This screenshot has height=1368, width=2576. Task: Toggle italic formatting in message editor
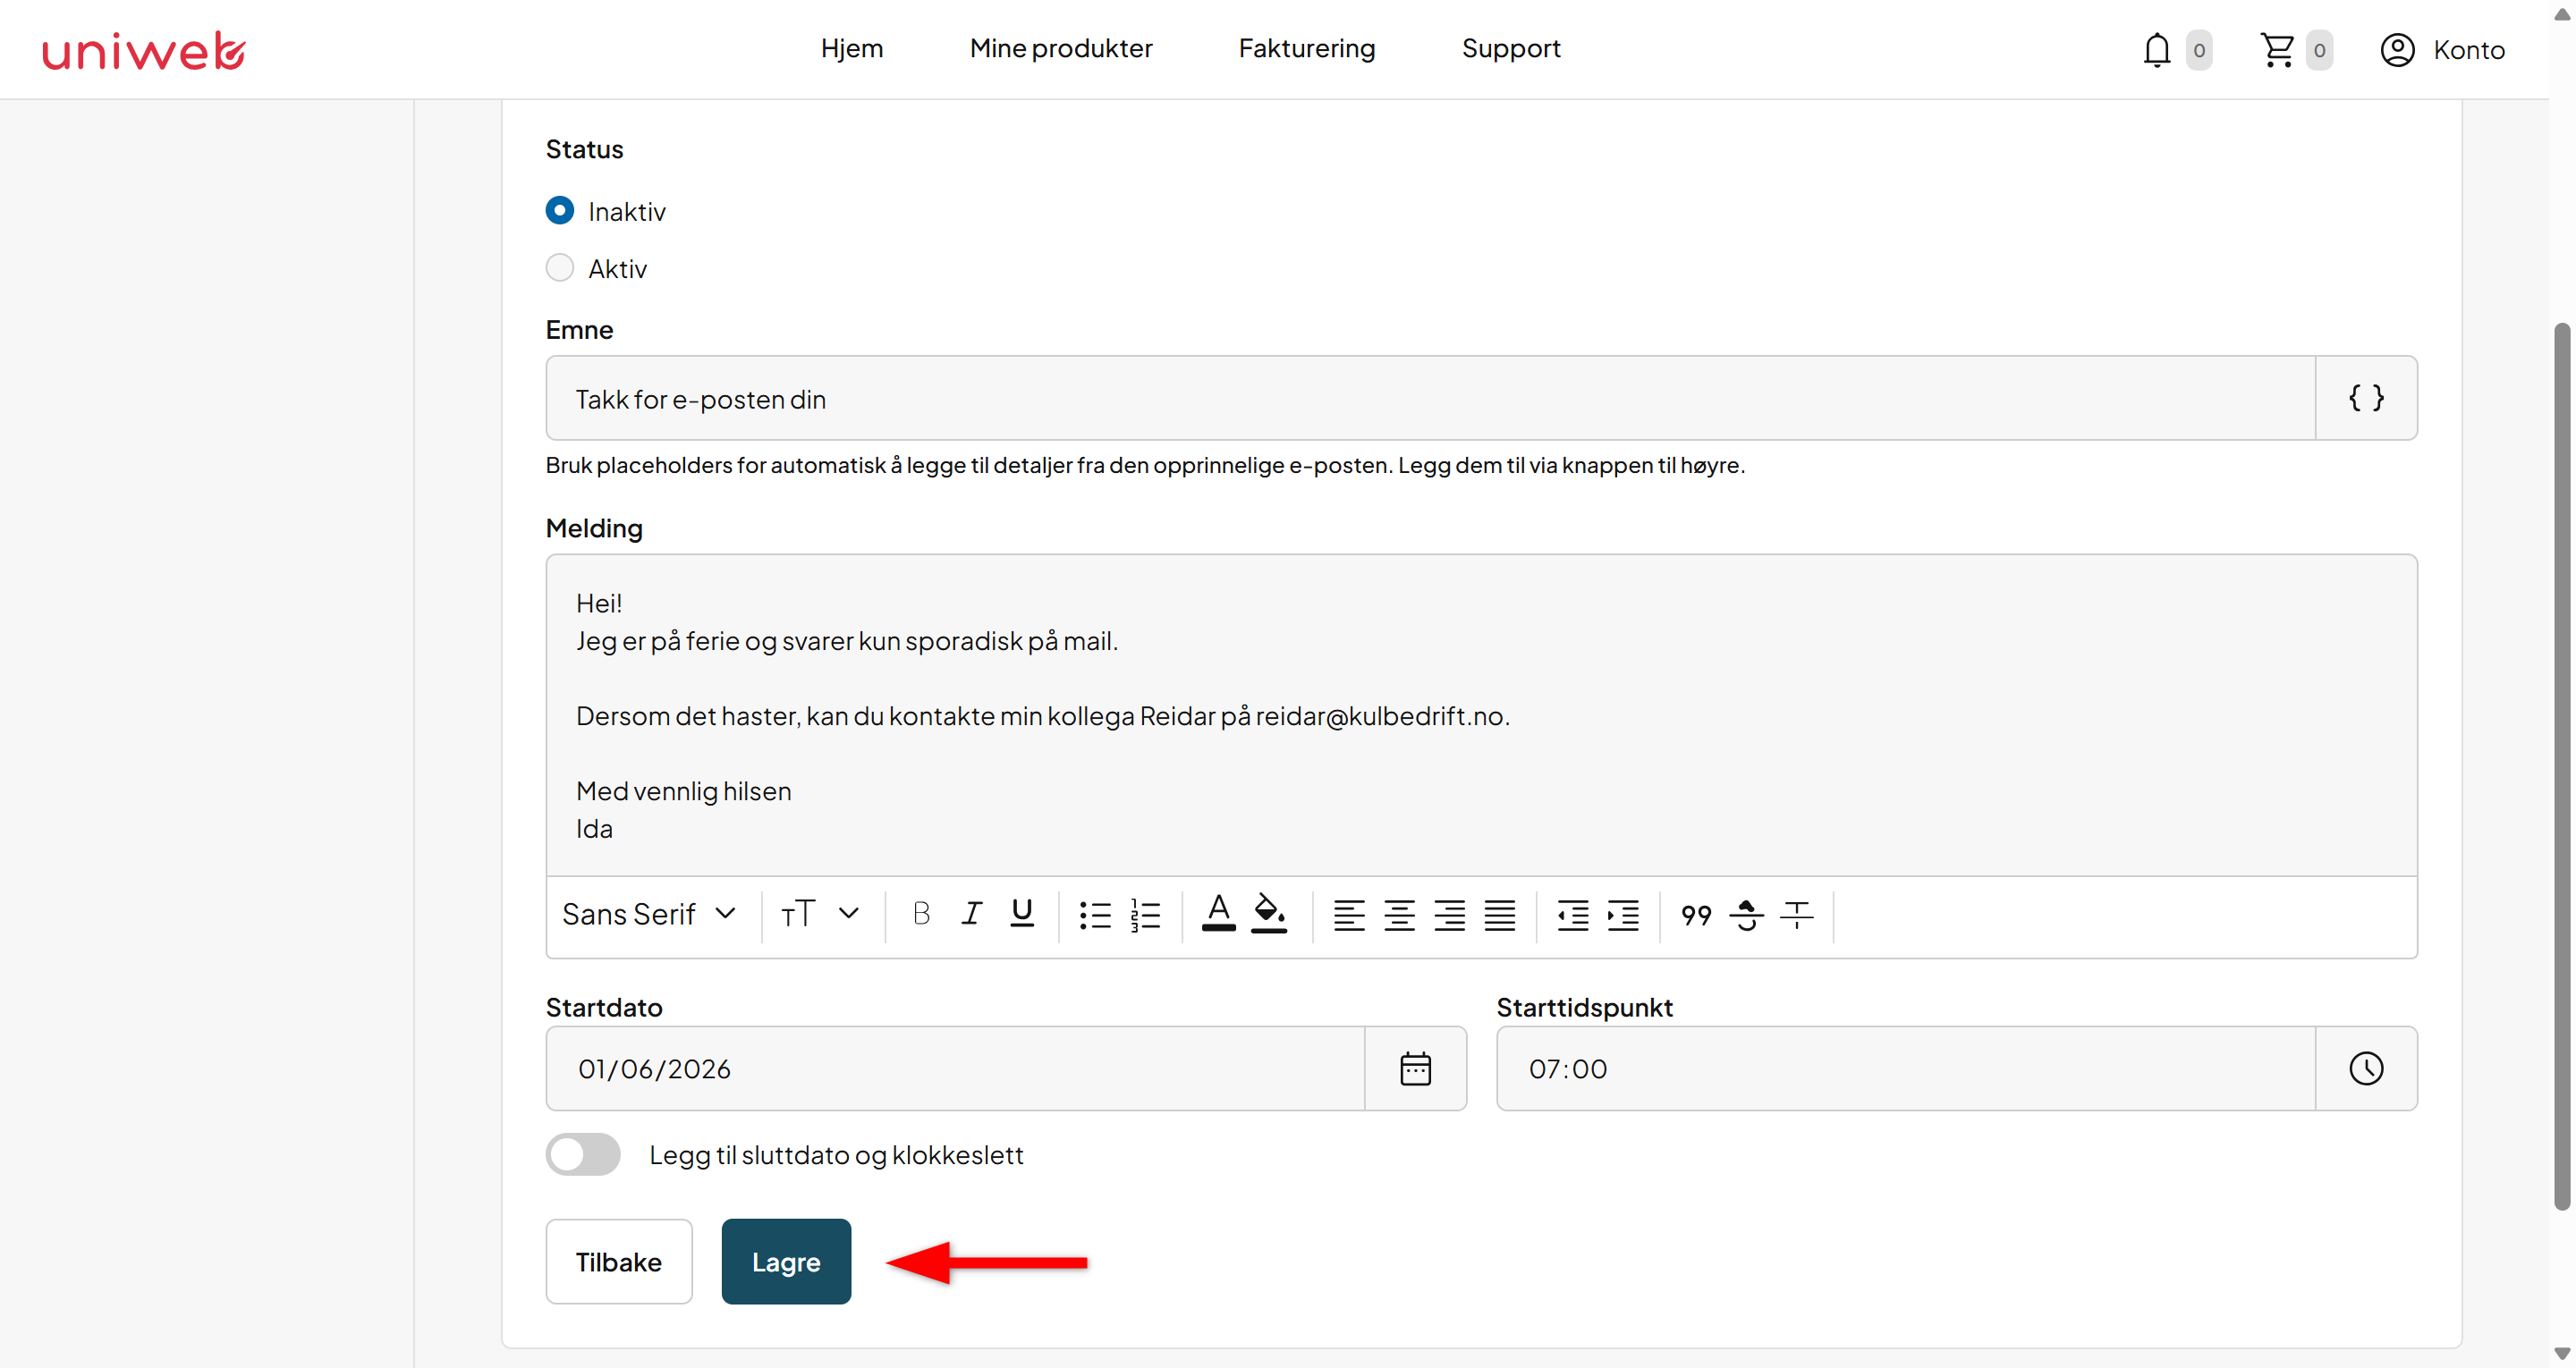point(971,914)
